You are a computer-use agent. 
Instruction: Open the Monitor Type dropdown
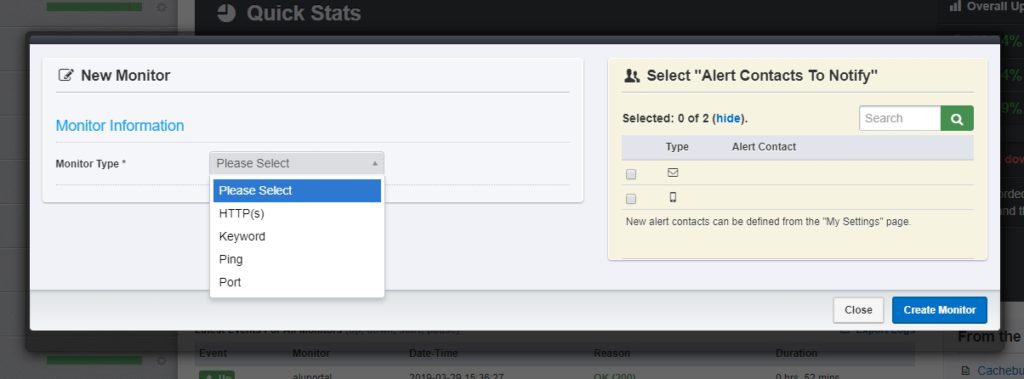(297, 163)
